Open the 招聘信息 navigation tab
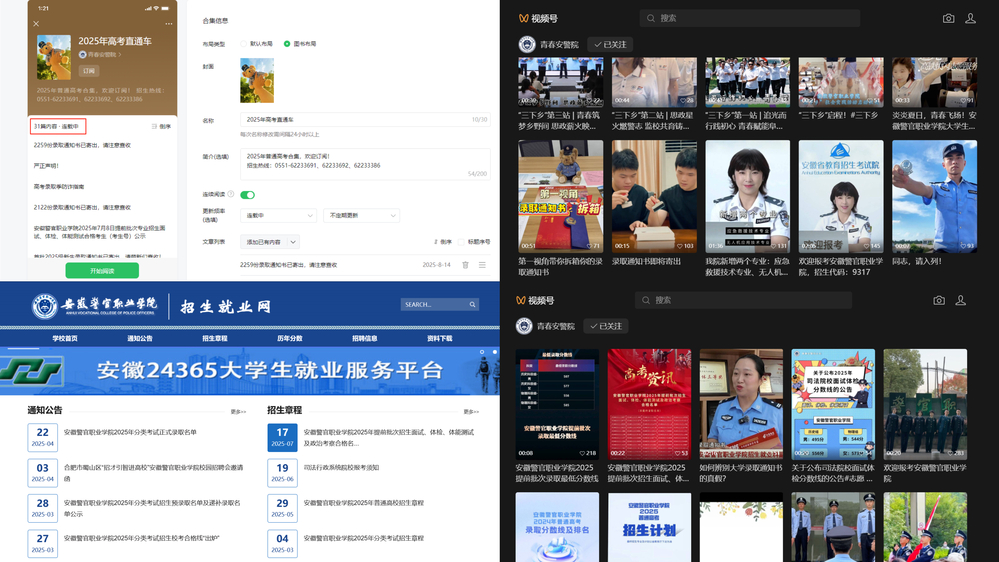The height and width of the screenshot is (562, 999). click(364, 338)
